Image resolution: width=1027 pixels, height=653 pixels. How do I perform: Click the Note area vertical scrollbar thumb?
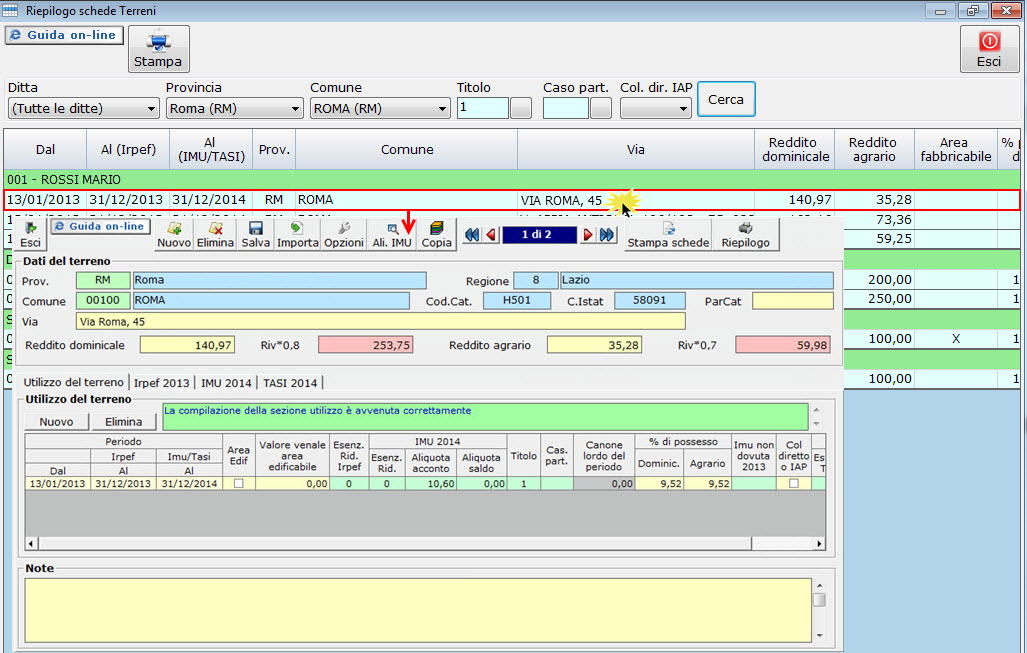click(x=819, y=600)
